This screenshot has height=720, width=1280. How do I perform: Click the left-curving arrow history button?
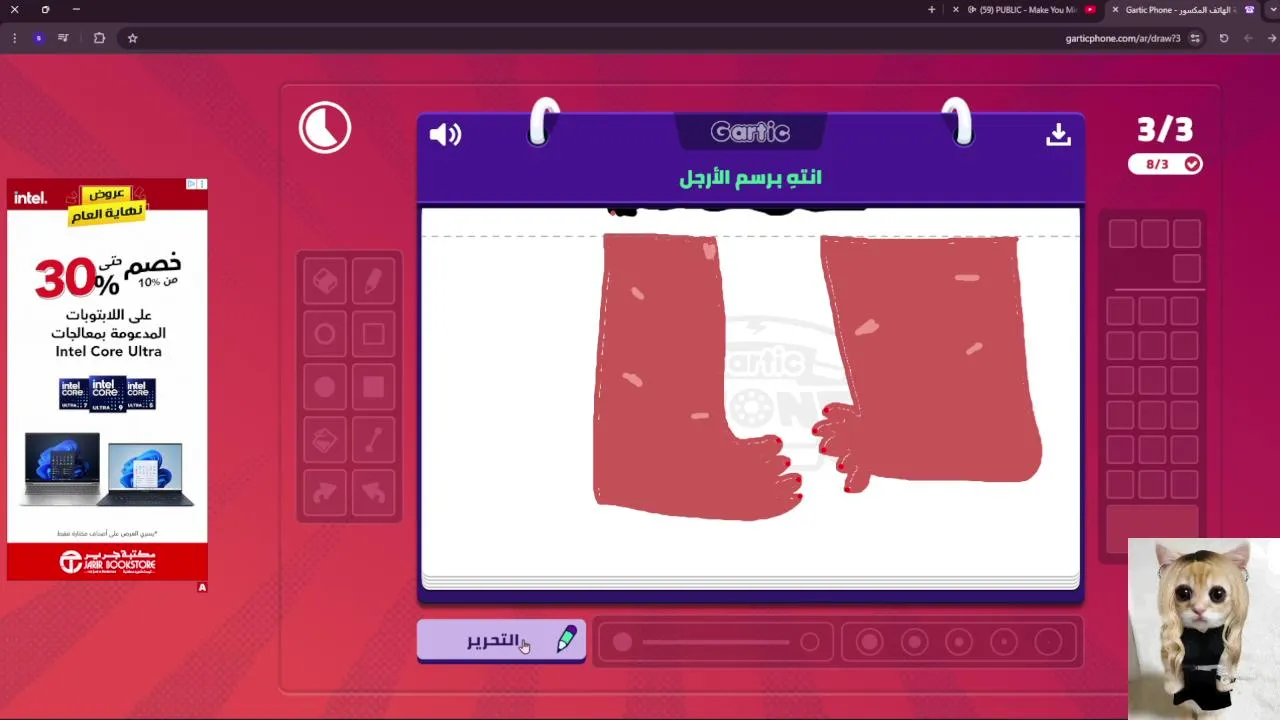pos(373,493)
